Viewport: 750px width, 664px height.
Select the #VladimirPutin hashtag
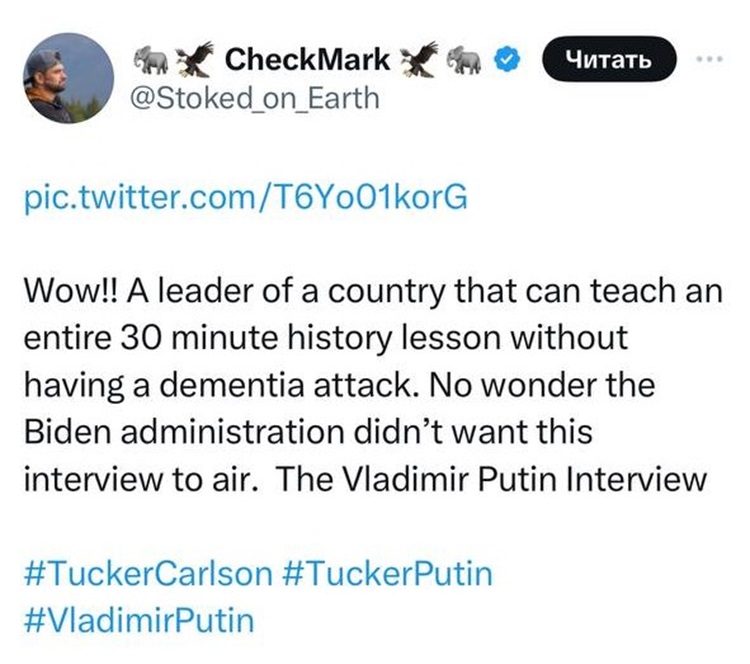tap(138, 620)
